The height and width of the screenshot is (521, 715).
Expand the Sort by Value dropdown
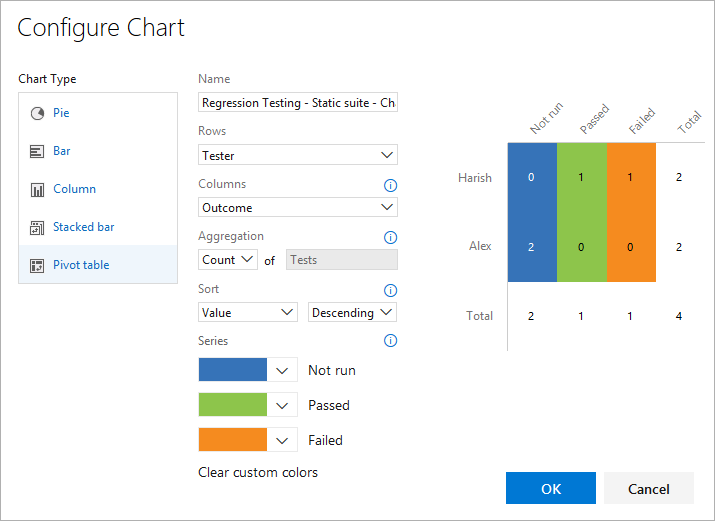coord(248,312)
